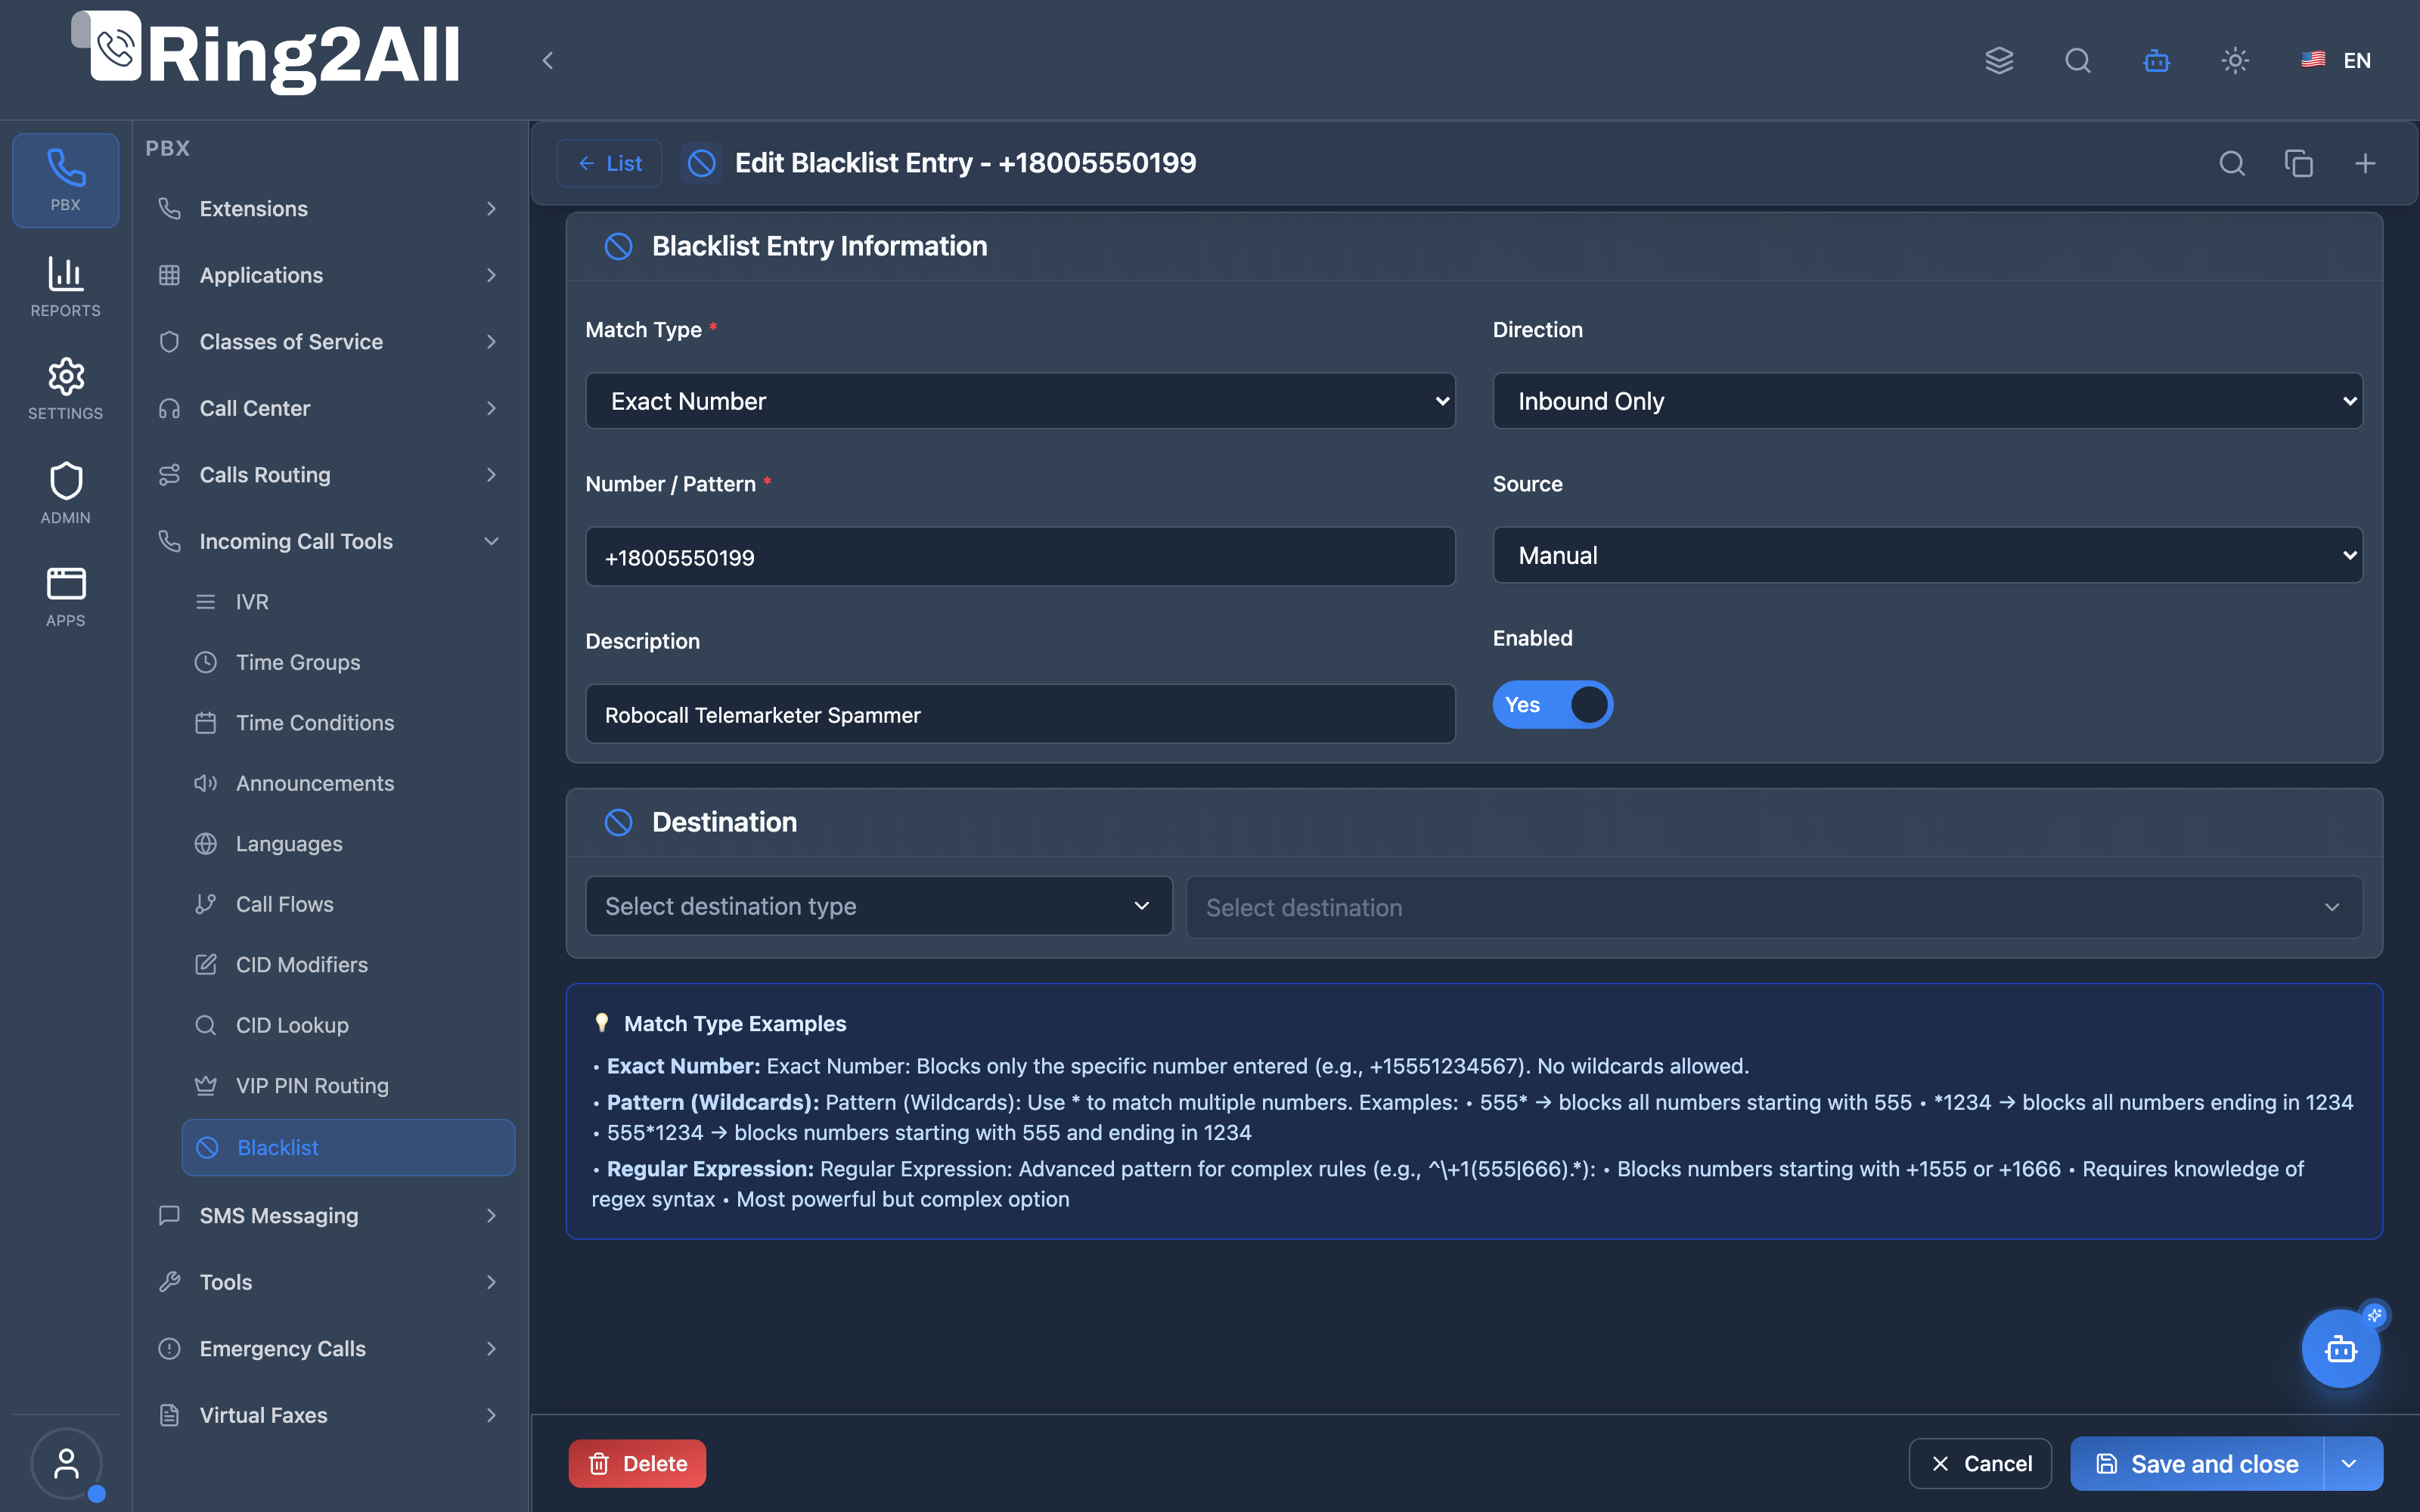Expand the SMS Messaging menu
The width and height of the screenshot is (2420, 1512).
329,1216
